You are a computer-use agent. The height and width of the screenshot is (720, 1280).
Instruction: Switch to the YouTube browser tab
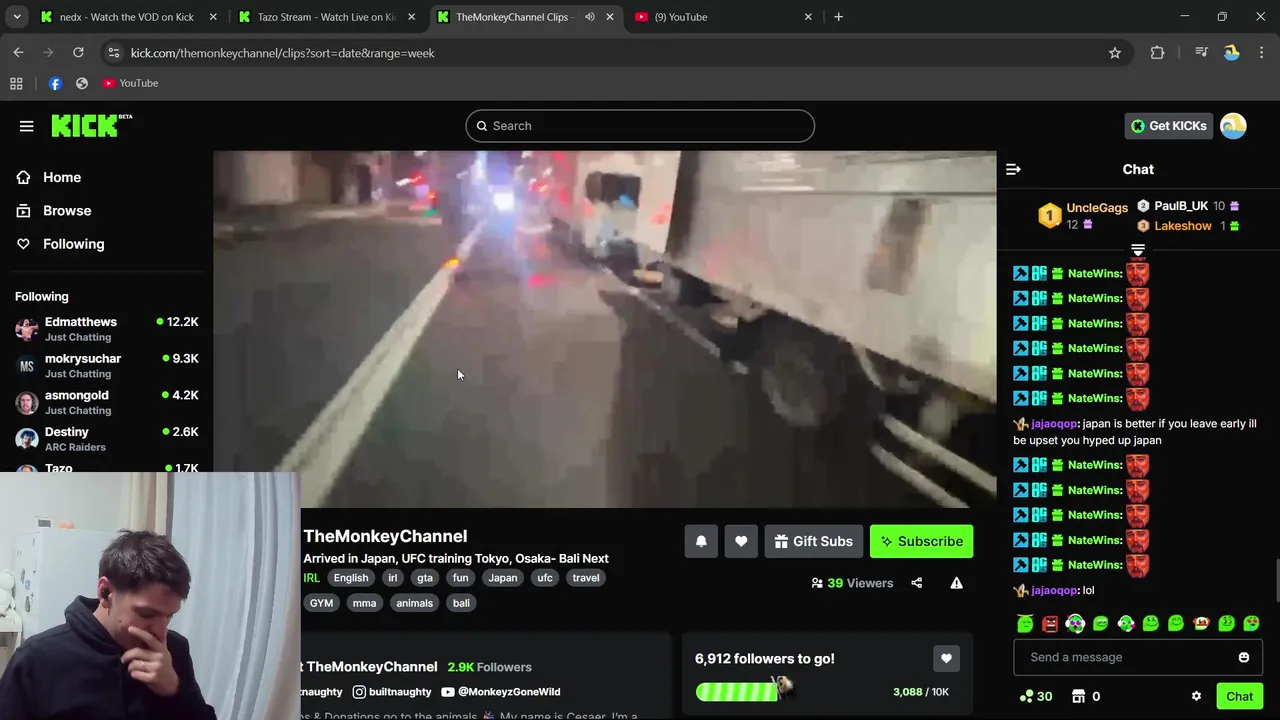click(725, 17)
